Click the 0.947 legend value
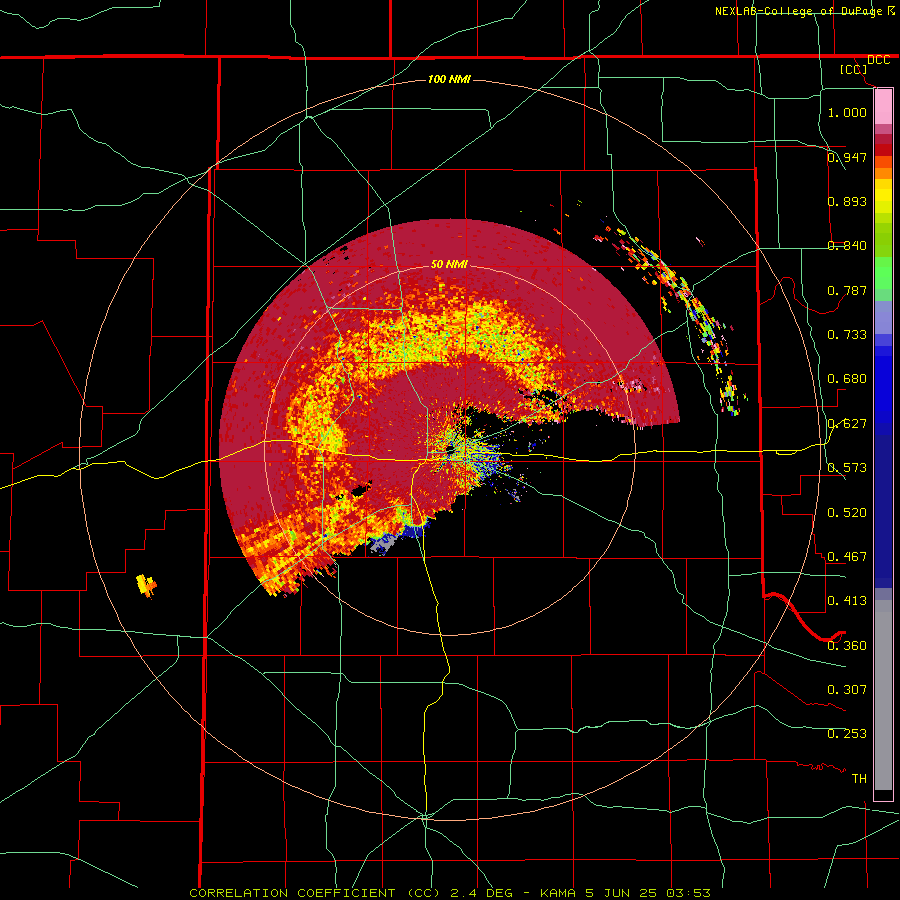This screenshot has height=900, width=900. pyautogui.click(x=847, y=157)
